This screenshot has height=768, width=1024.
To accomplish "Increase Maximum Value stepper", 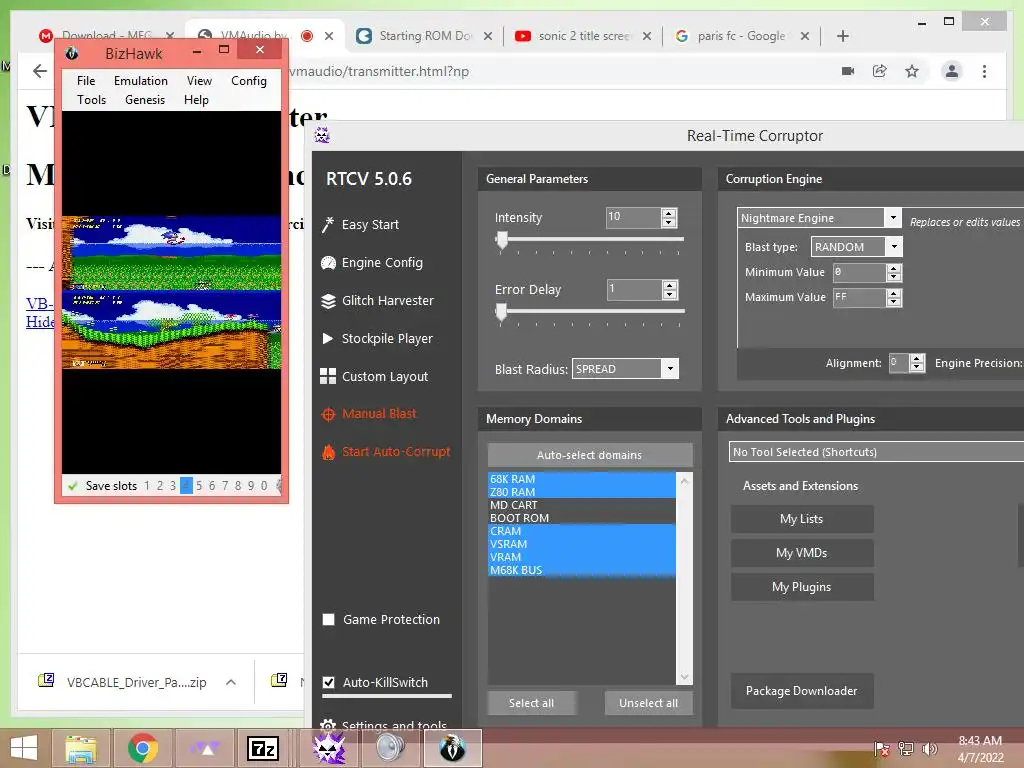I will pyautogui.click(x=894, y=293).
